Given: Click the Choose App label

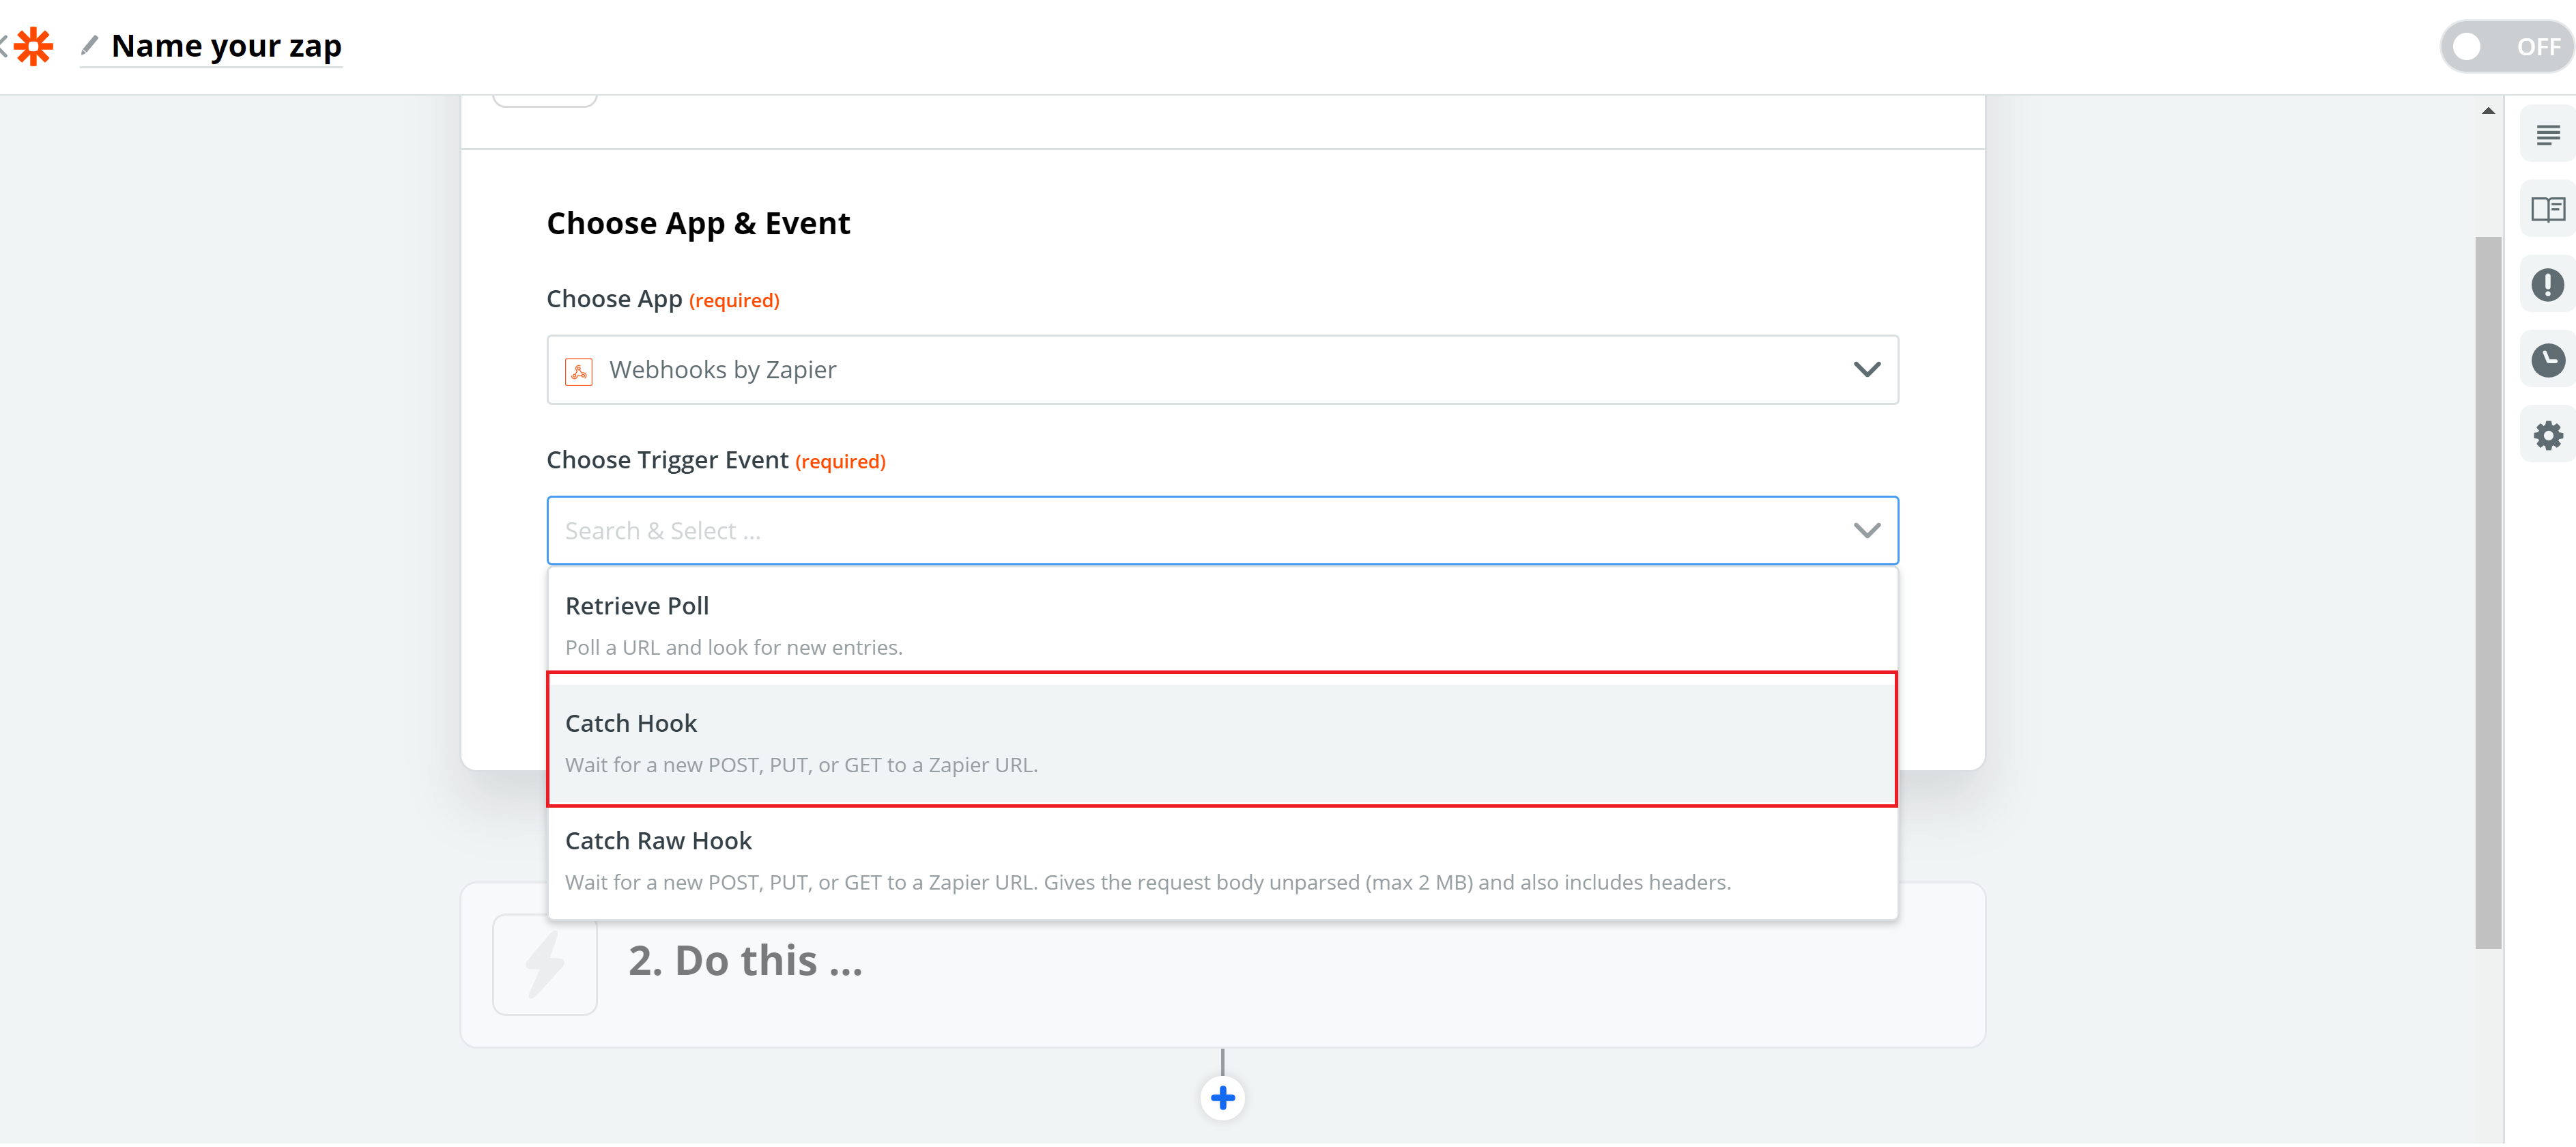Looking at the screenshot, I should [614, 299].
